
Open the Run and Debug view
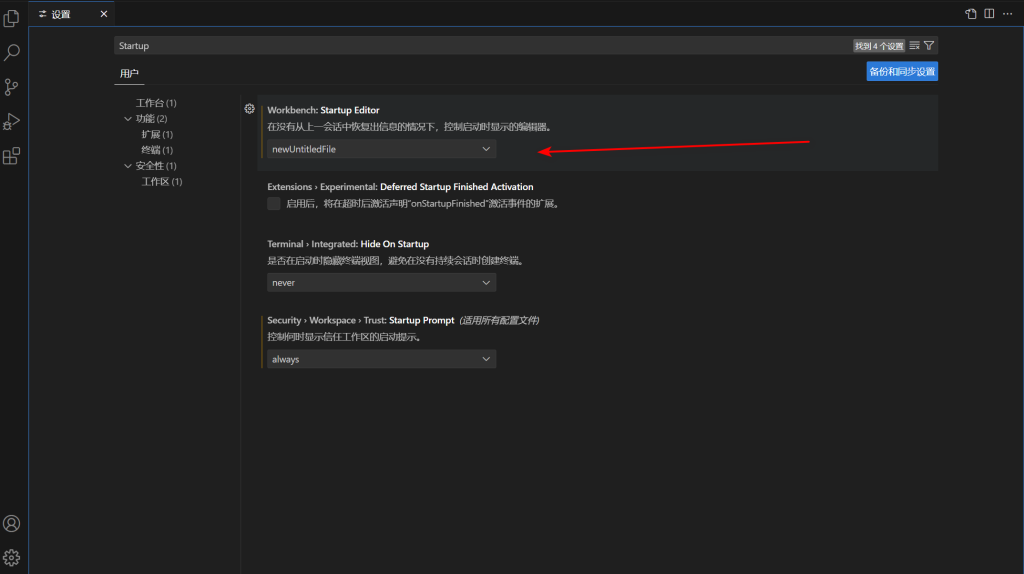tap(11, 121)
